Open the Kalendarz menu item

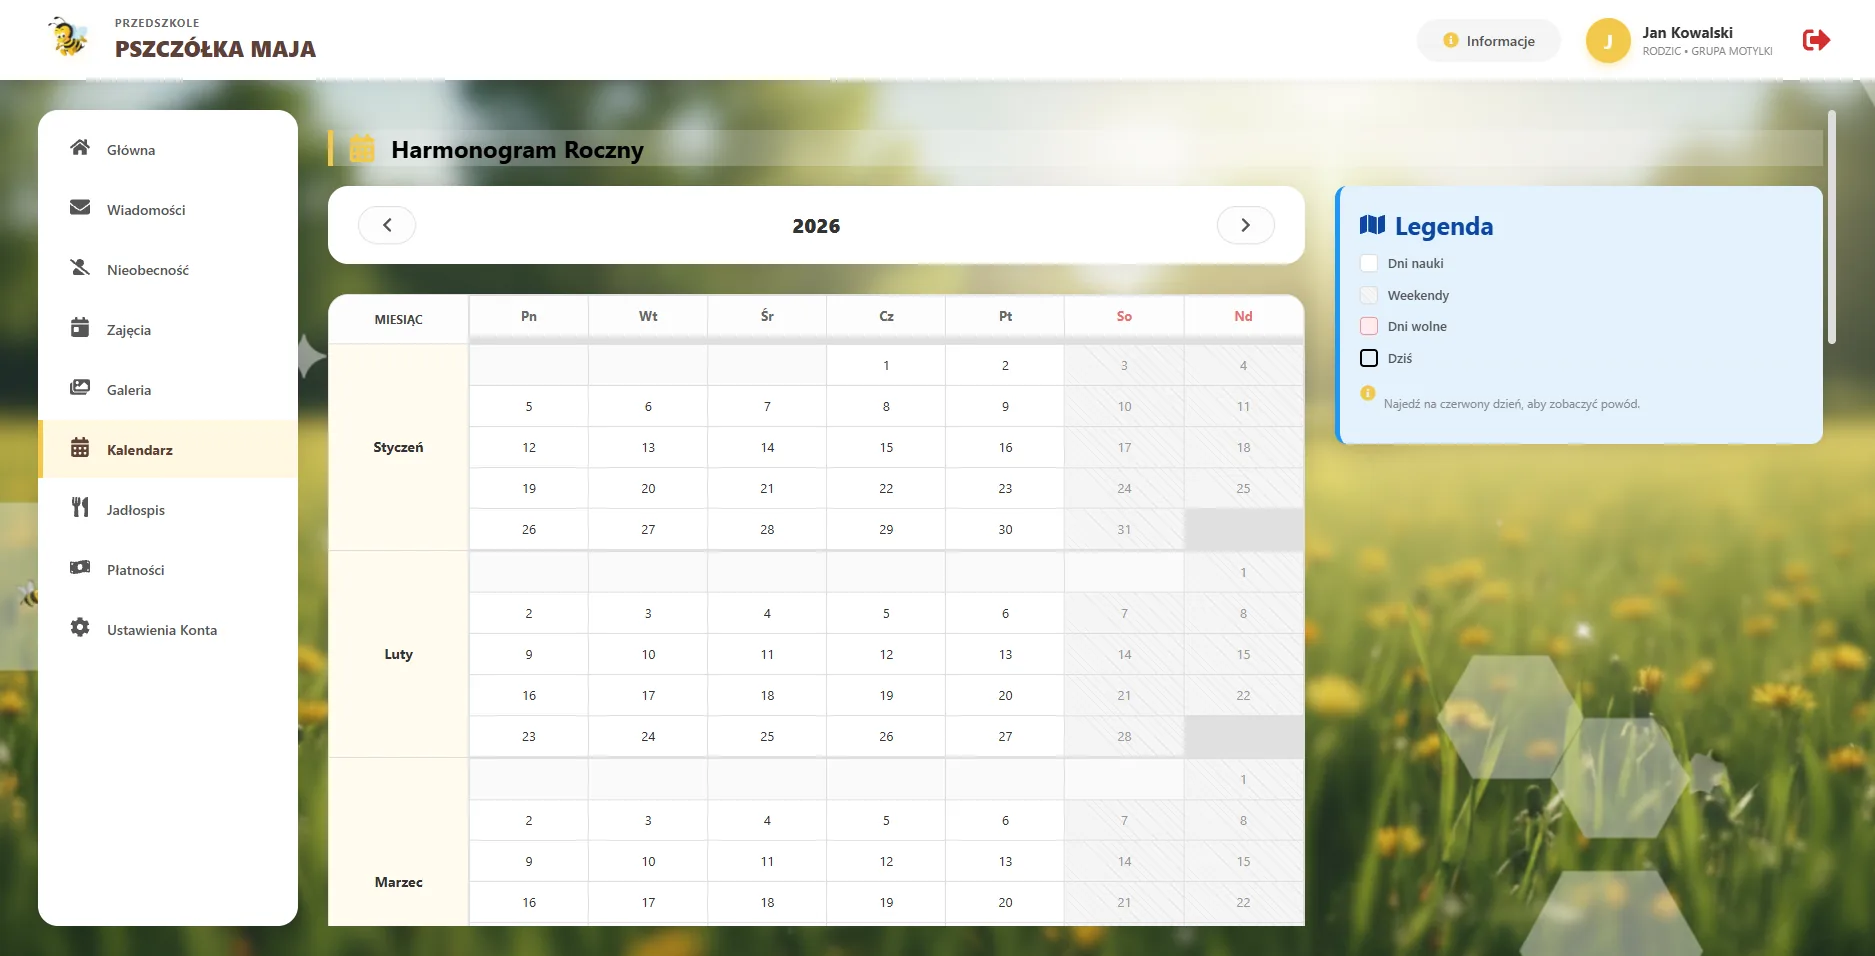click(x=168, y=449)
